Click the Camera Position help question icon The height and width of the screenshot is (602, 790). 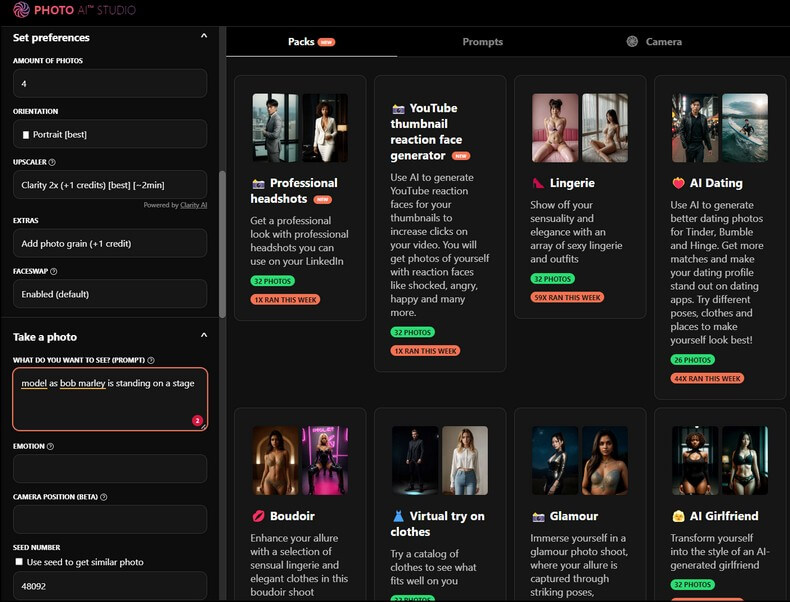click(x=103, y=497)
